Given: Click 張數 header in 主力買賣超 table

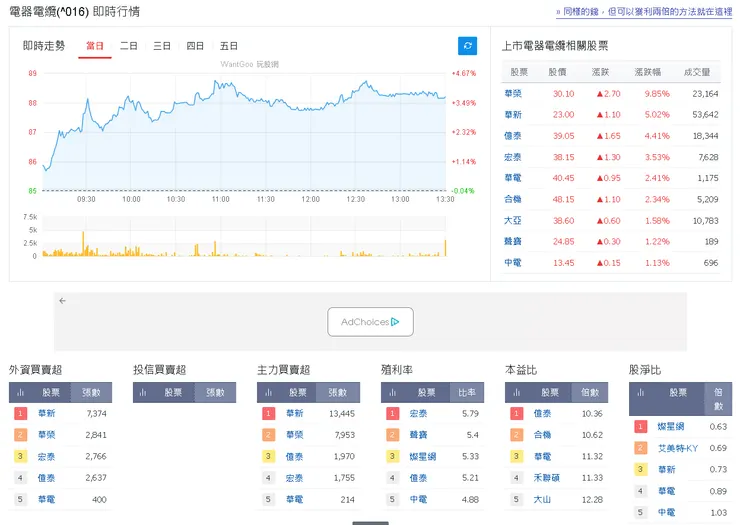Looking at the screenshot, I should [x=337, y=392].
